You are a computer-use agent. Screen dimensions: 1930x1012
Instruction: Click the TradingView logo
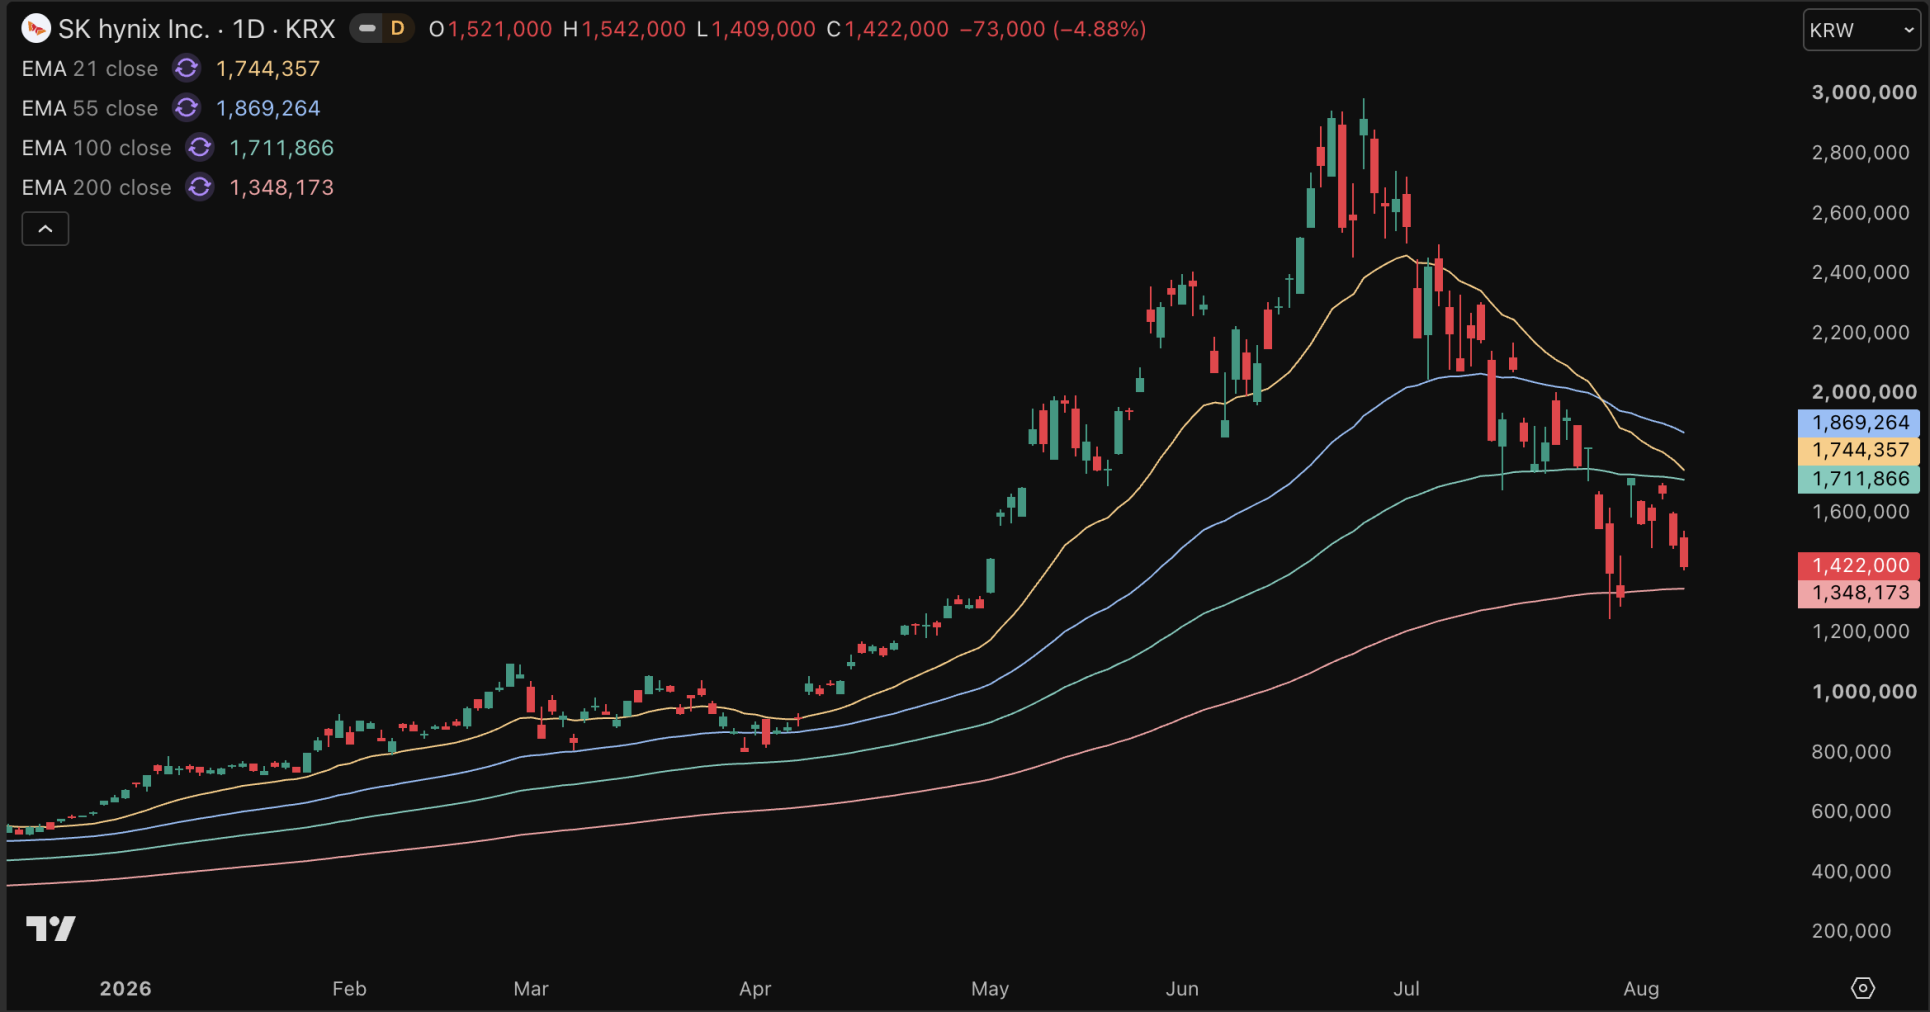coord(50,929)
